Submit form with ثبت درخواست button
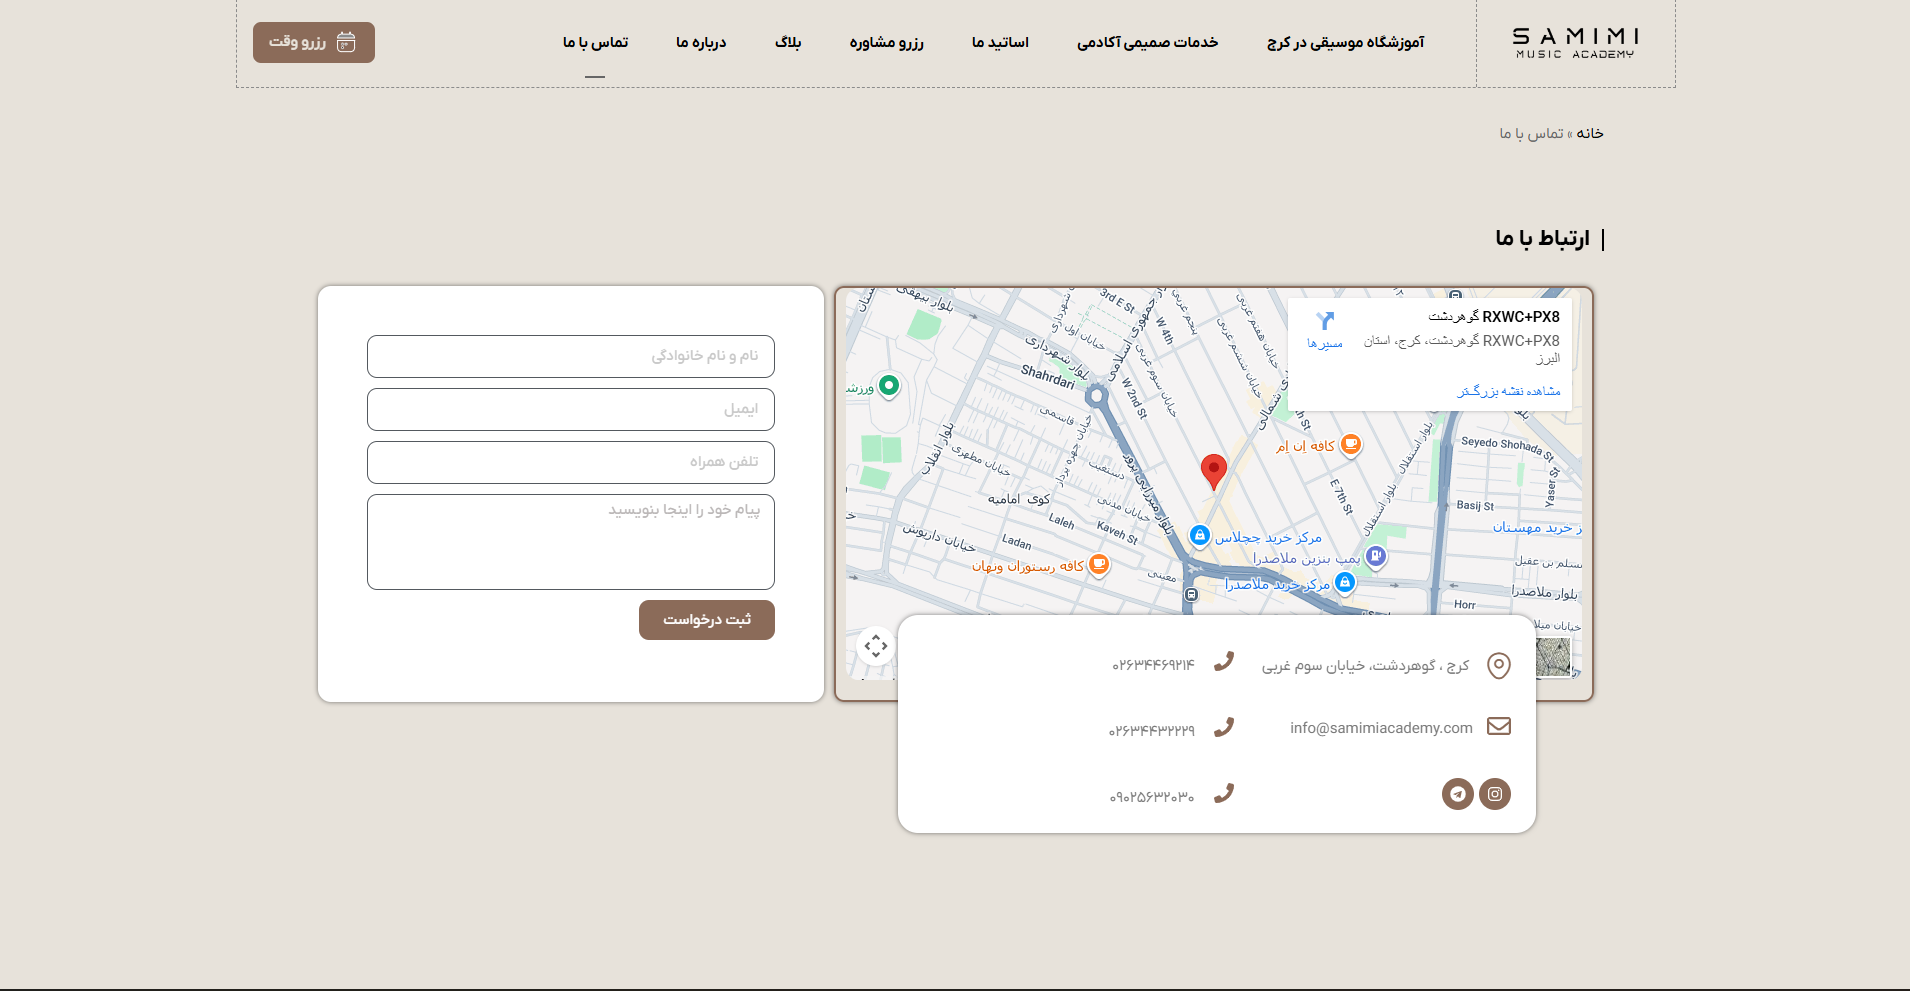Viewport: 1910px width, 991px height. pyautogui.click(x=706, y=620)
